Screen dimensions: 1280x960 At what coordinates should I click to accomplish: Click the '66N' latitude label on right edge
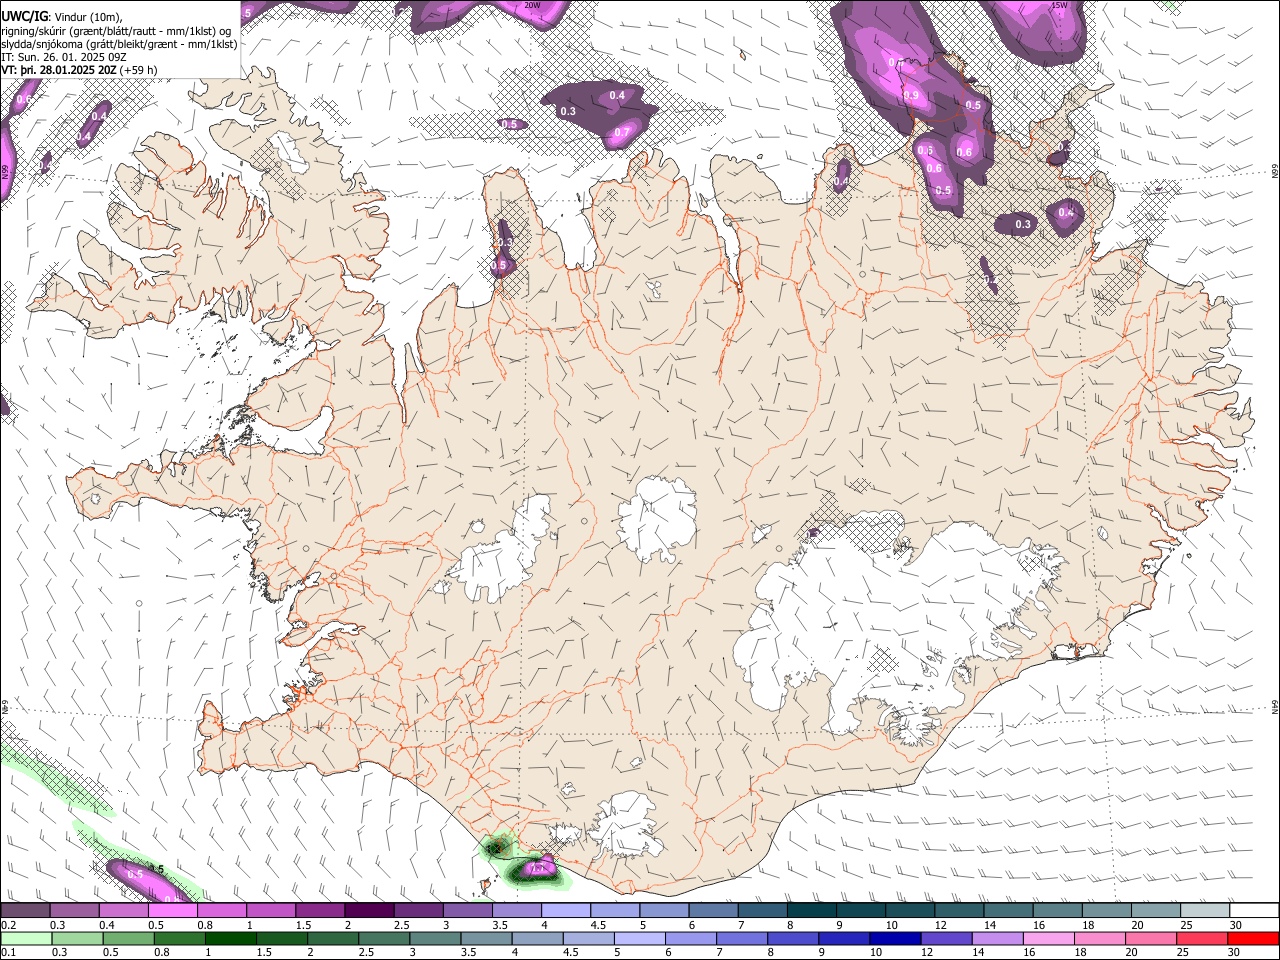coord(1274,173)
